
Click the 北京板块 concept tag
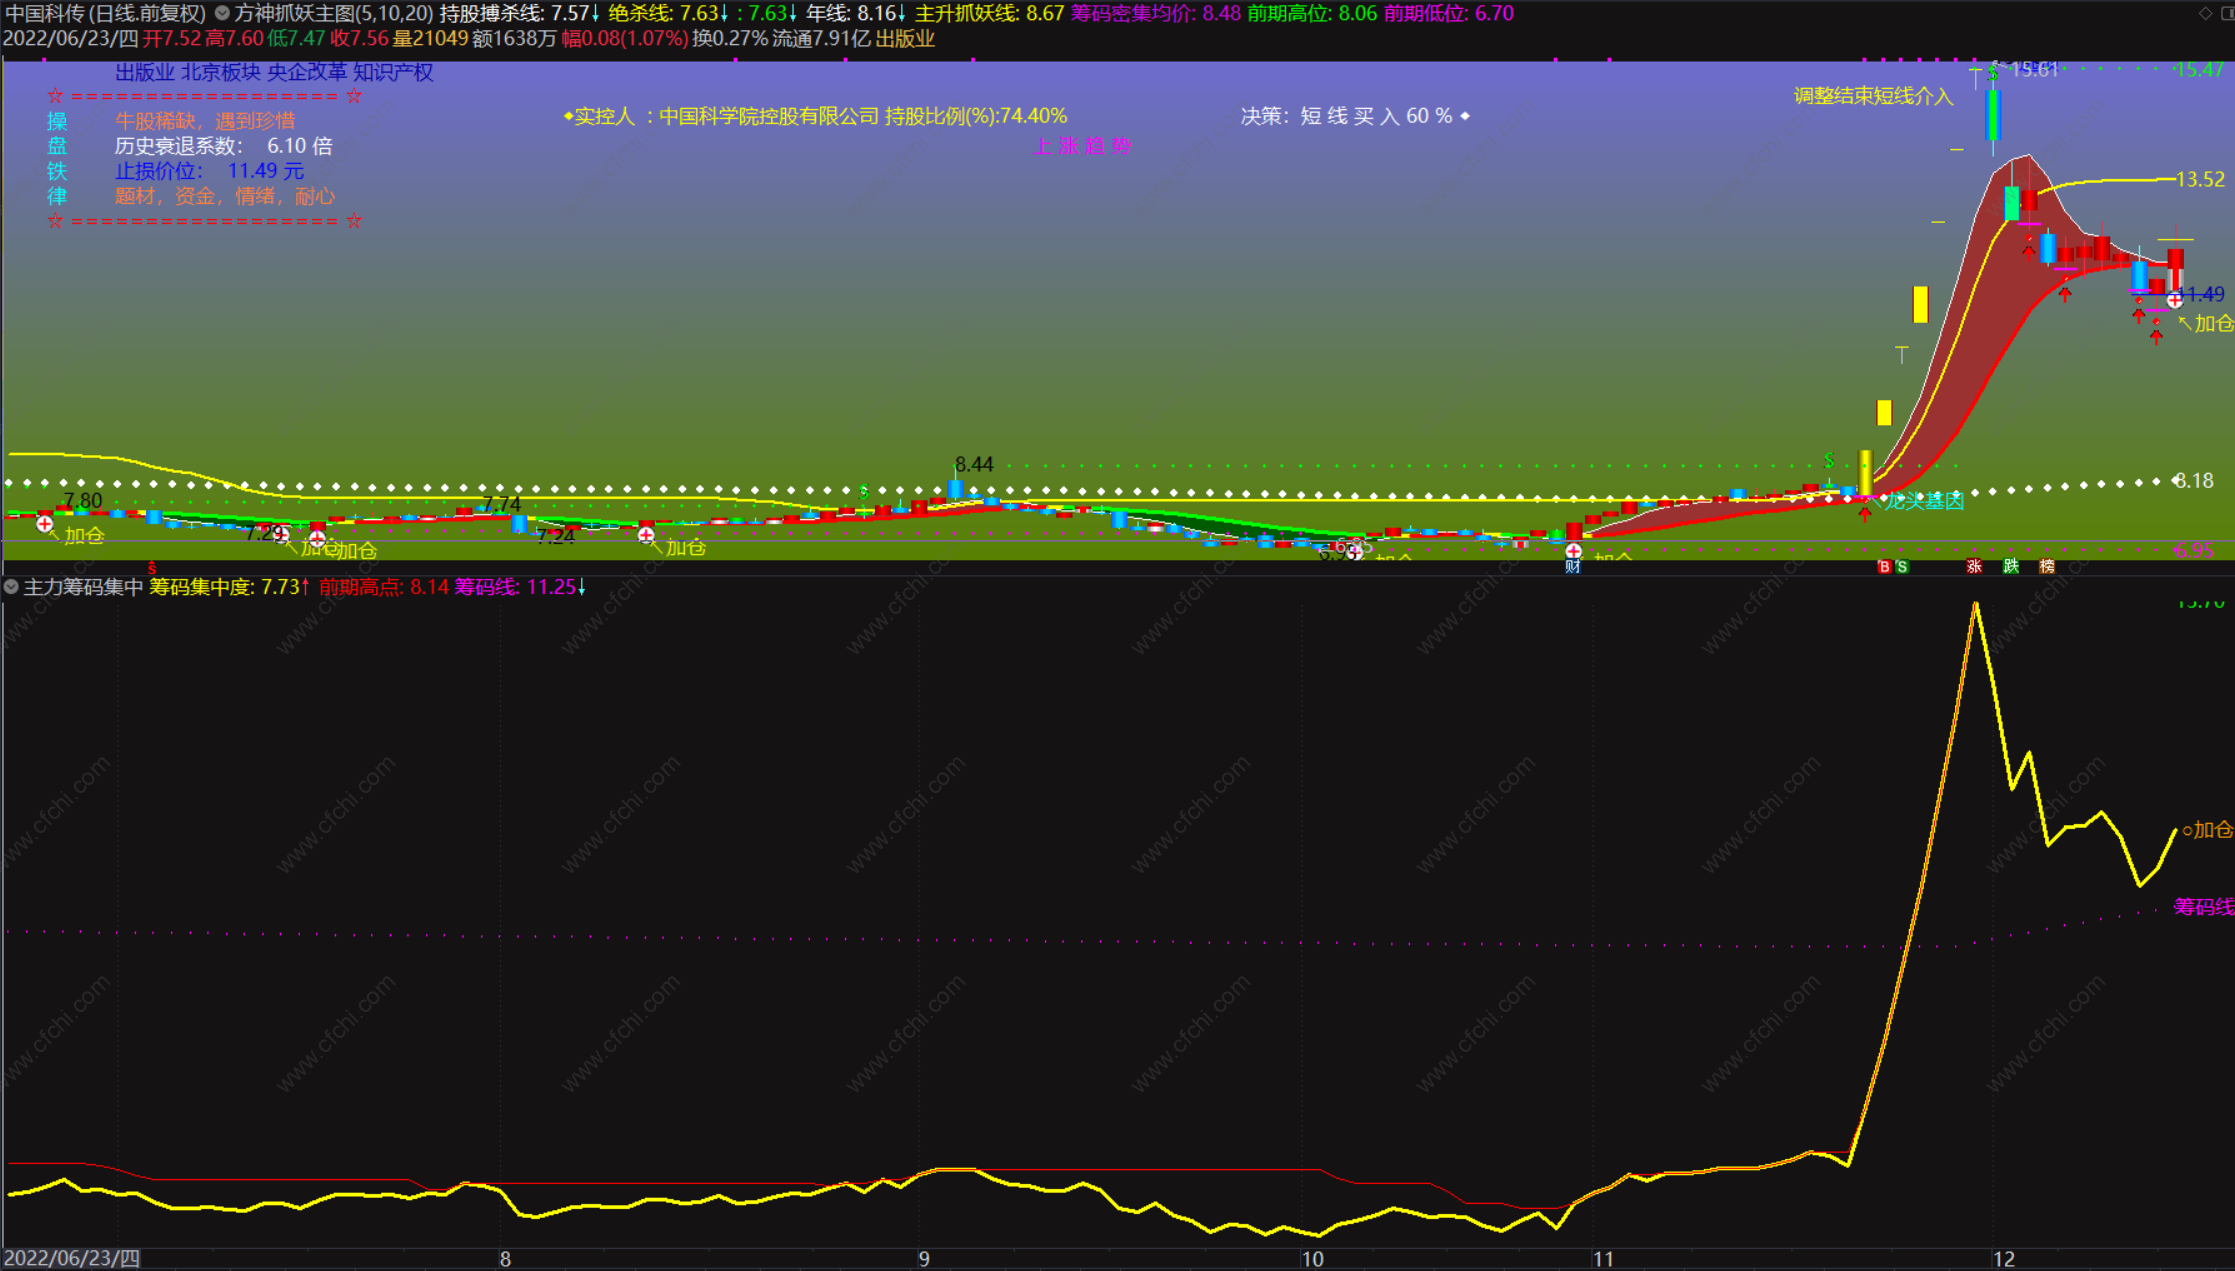click(x=220, y=72)
